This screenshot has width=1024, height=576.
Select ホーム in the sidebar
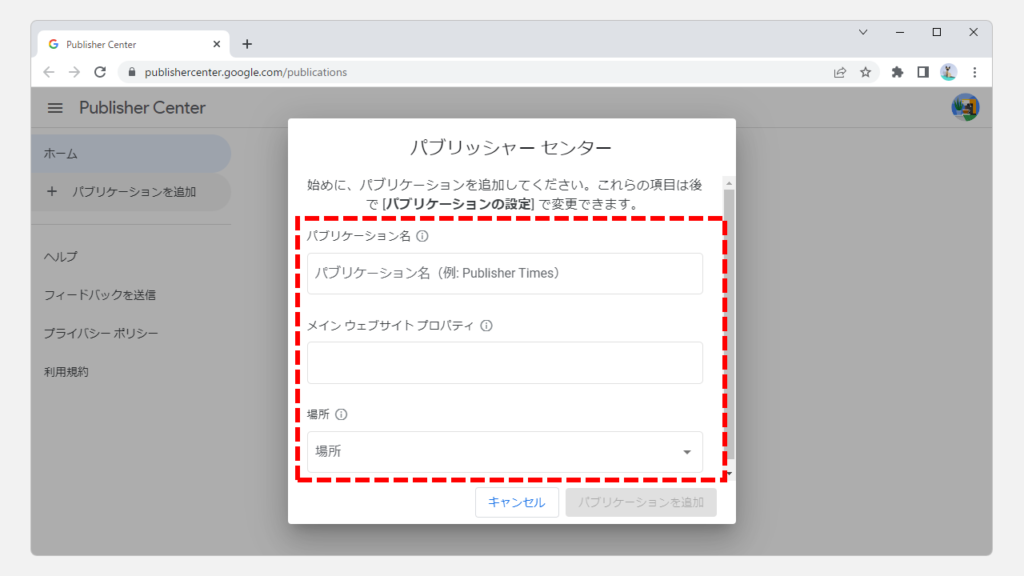(x=130, y=154)
